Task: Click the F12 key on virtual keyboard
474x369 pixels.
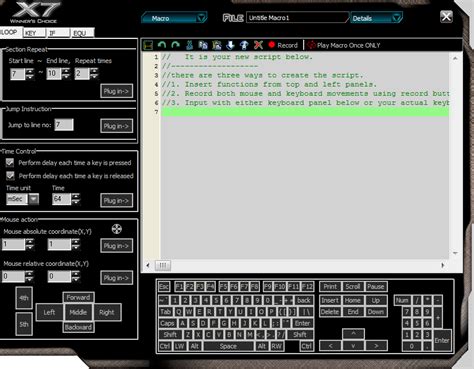Action: coord(308,287)
